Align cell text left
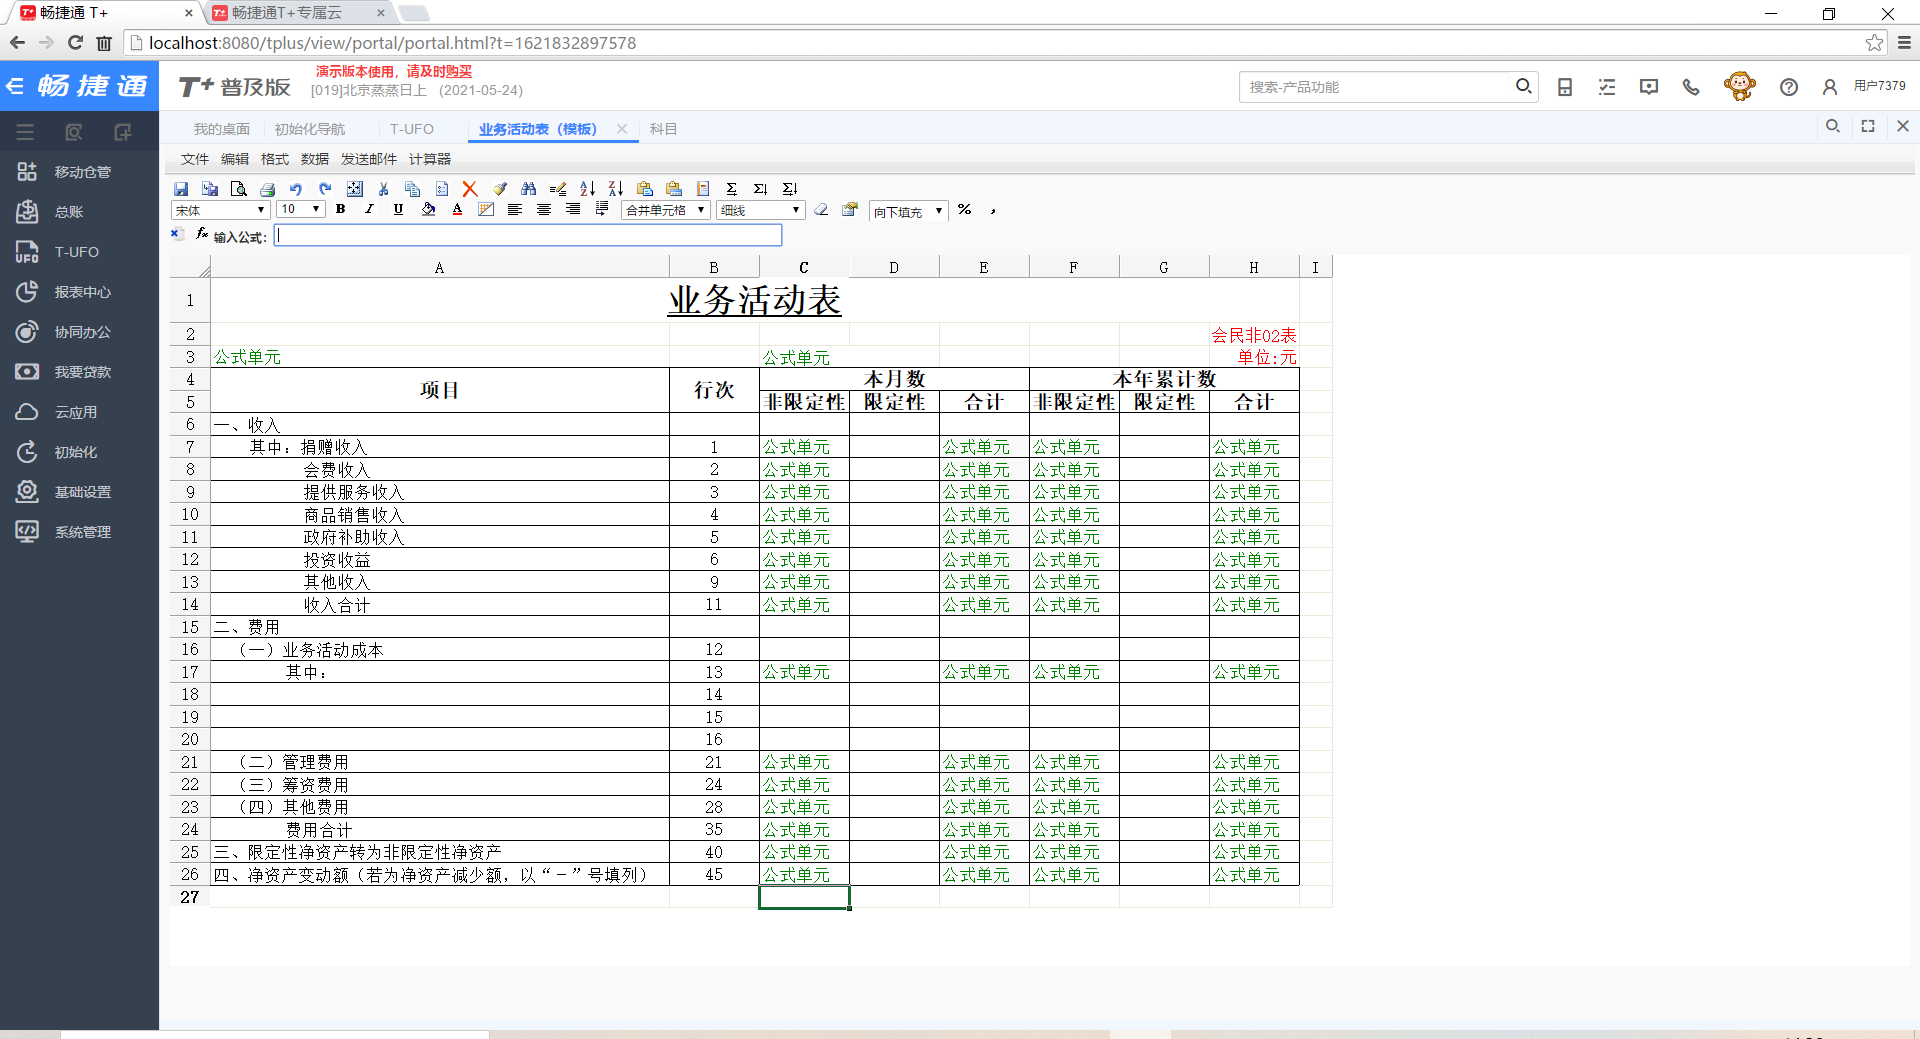This screenshot has width=1920, height=1039. [515, 210]
